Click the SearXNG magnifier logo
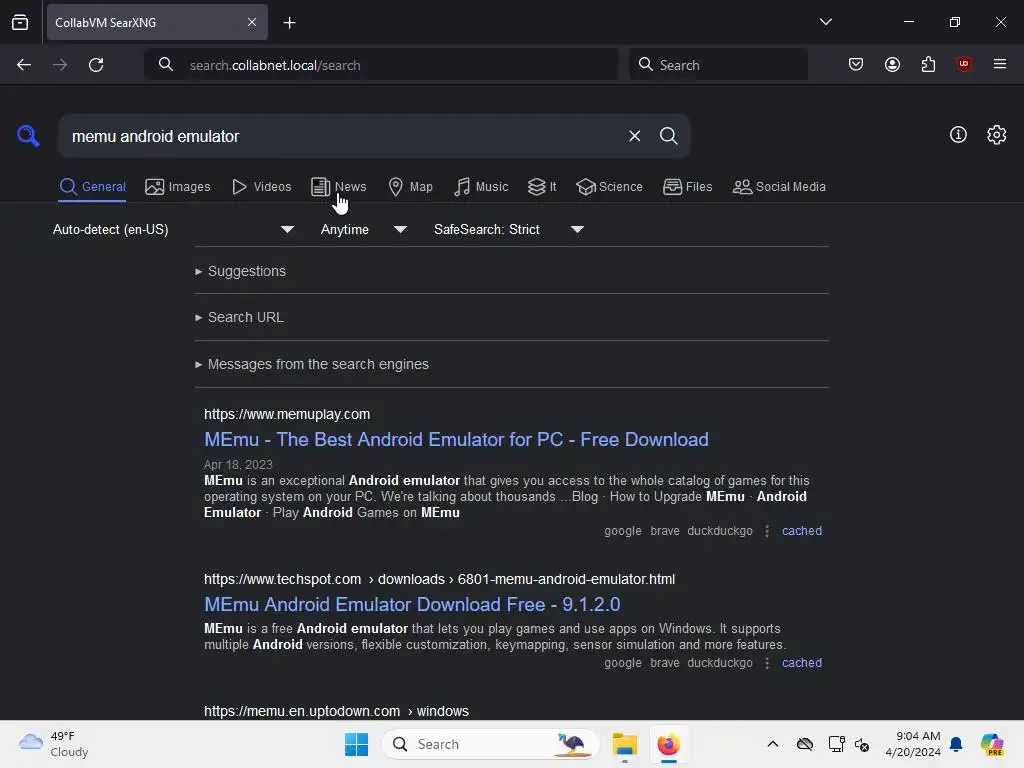 (28, 136)
